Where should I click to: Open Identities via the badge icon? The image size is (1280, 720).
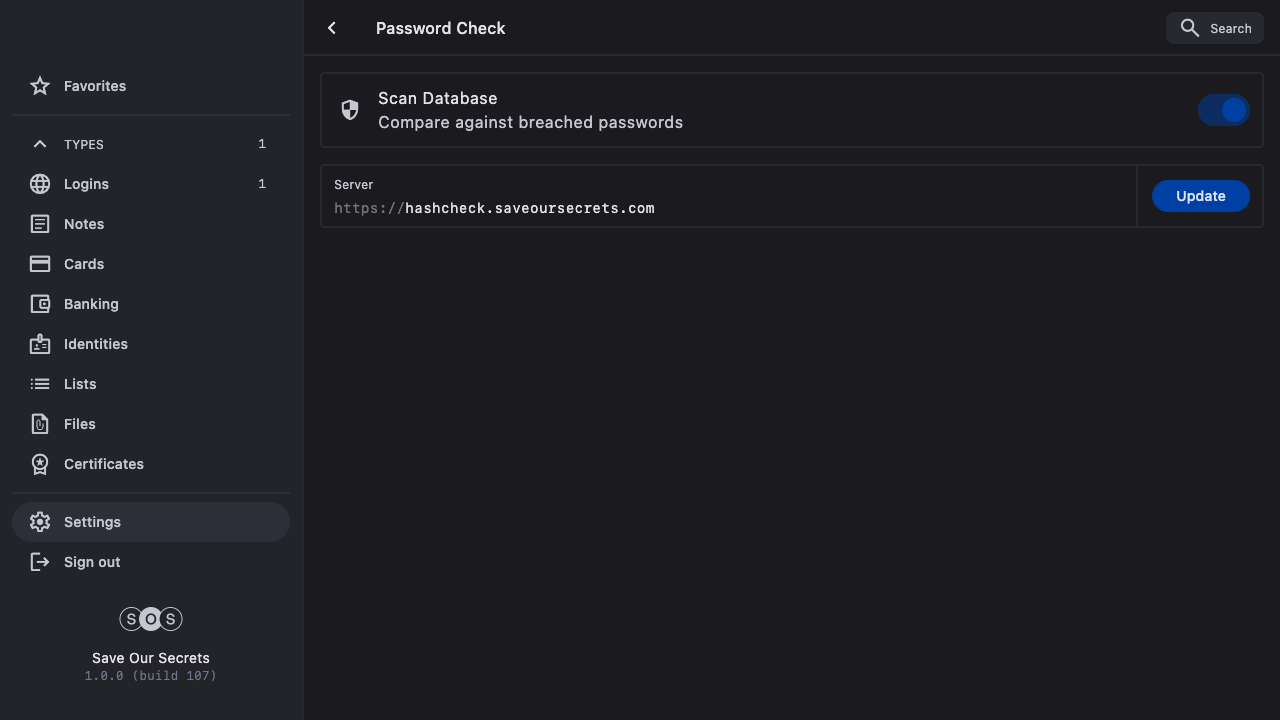tap(40, 344)
